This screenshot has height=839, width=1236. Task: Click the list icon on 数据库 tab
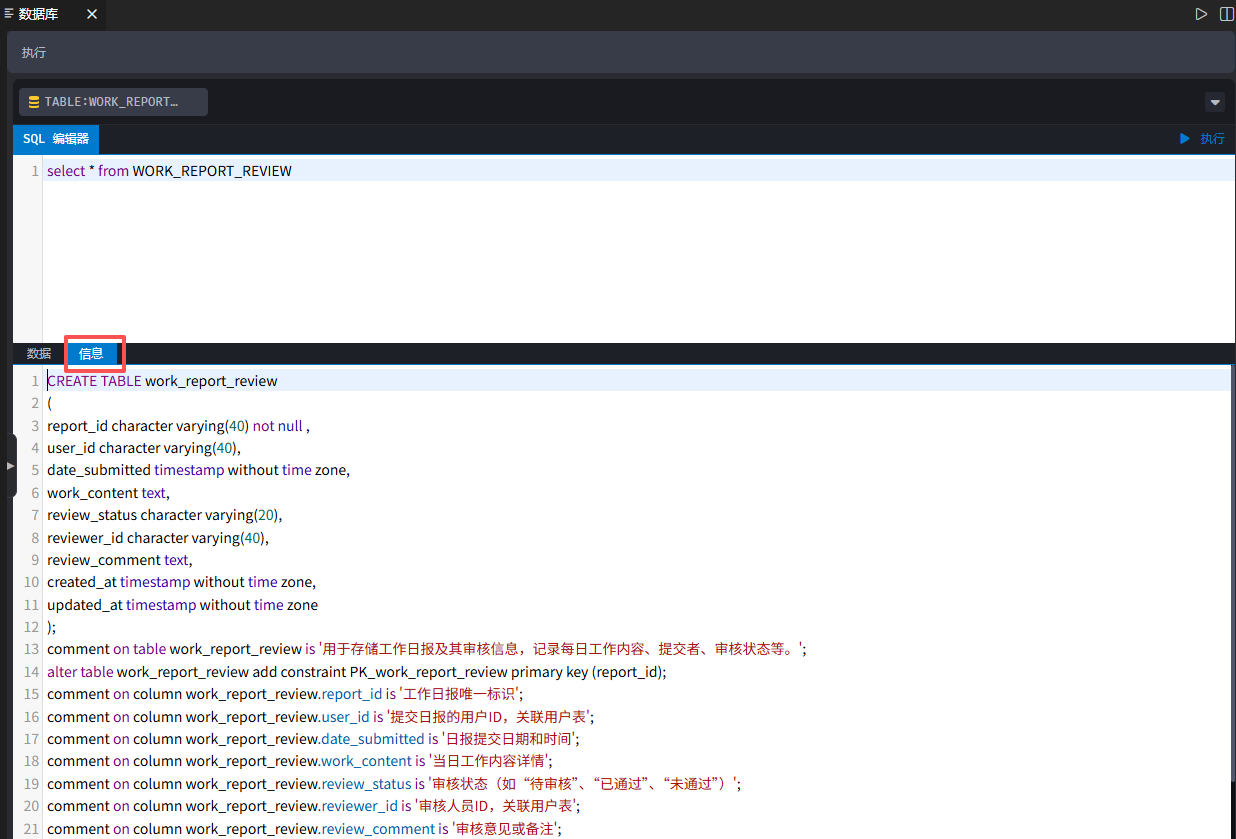pos(9,14)
